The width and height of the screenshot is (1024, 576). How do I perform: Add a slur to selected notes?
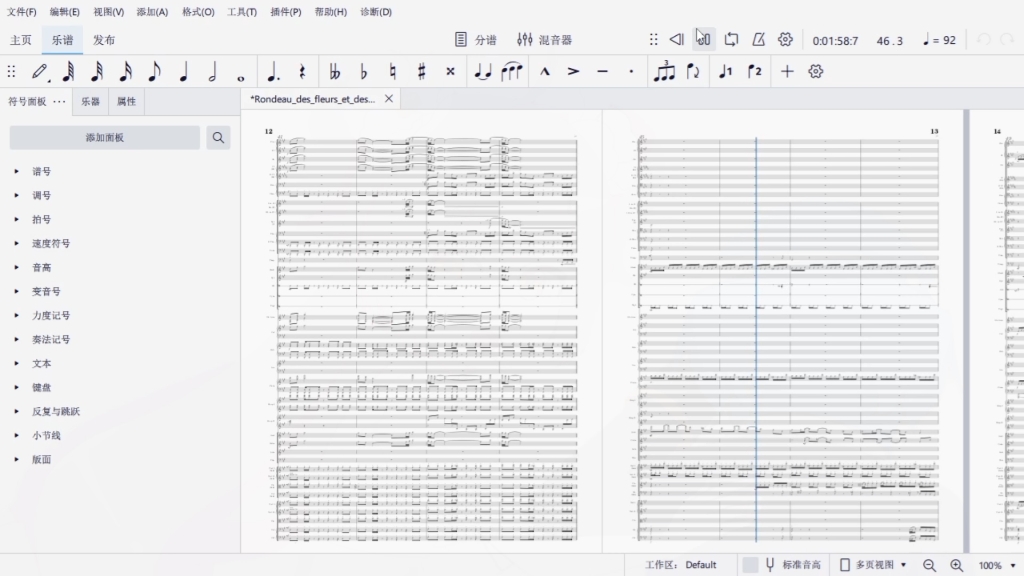[x=511, y=71]
